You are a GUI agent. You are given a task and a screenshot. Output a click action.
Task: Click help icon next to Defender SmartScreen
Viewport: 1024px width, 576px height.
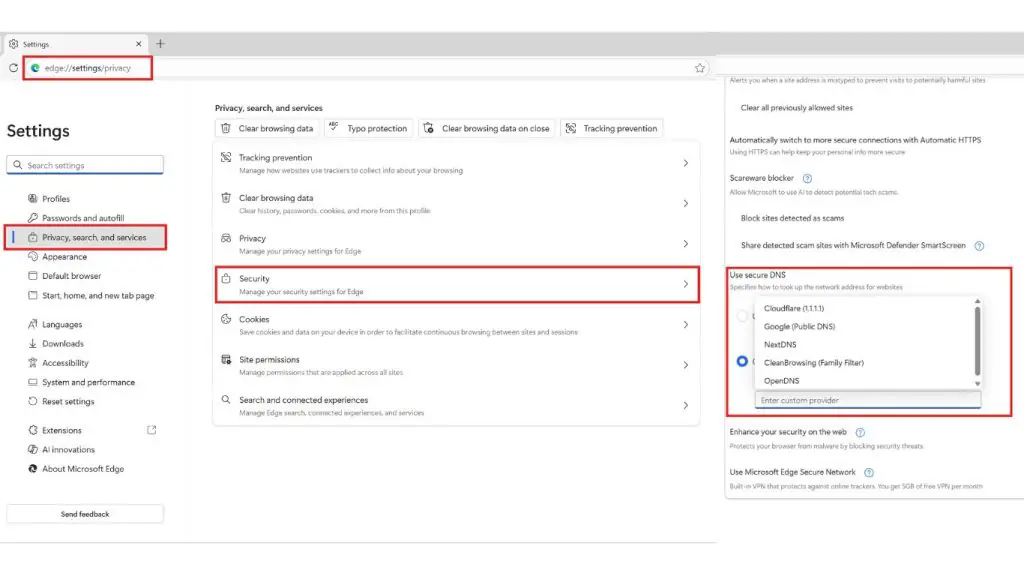[979, 246]
